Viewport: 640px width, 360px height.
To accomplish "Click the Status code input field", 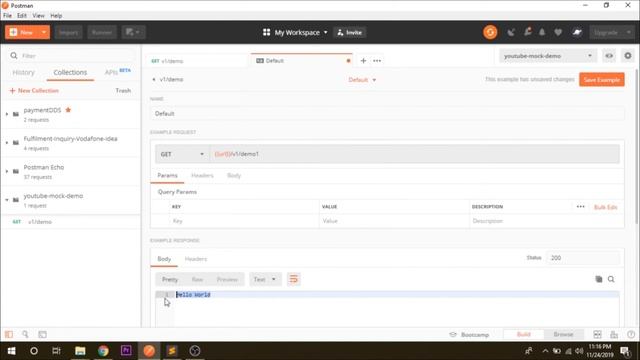I will tap(583, 258).
